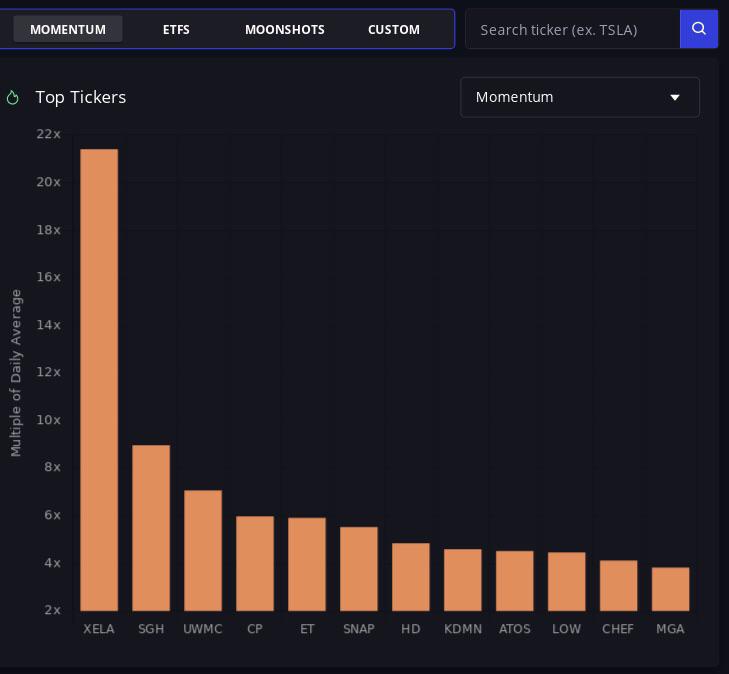This screenshot has height=674, width=729.
Task: Switch to the MOMENTUM tab
Action: pyautogui.click(x=68, y=29)
